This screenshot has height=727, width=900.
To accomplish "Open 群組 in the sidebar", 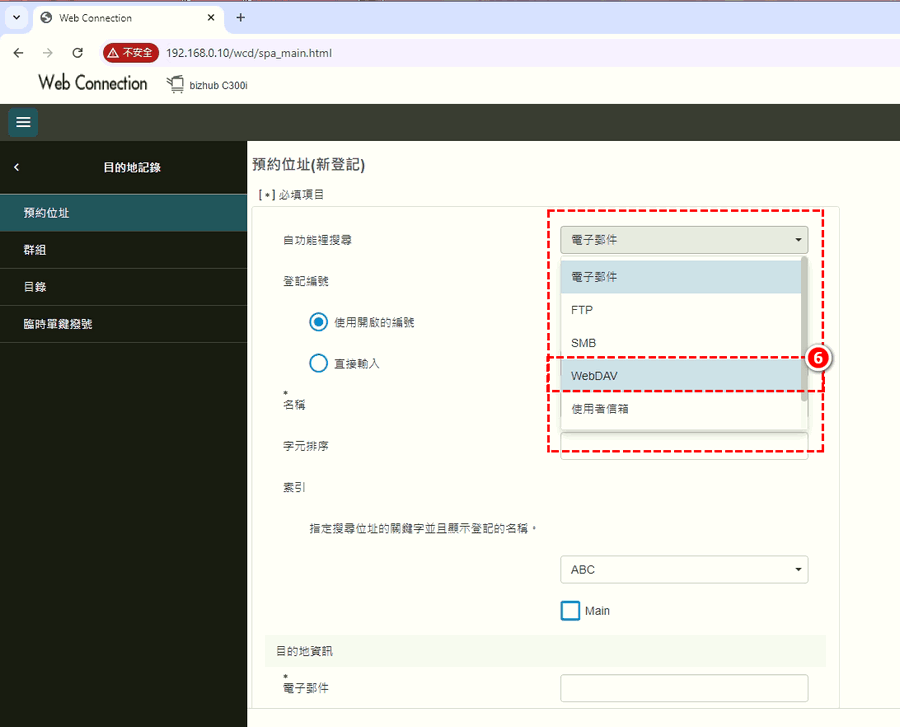I will tap(123, 250).
